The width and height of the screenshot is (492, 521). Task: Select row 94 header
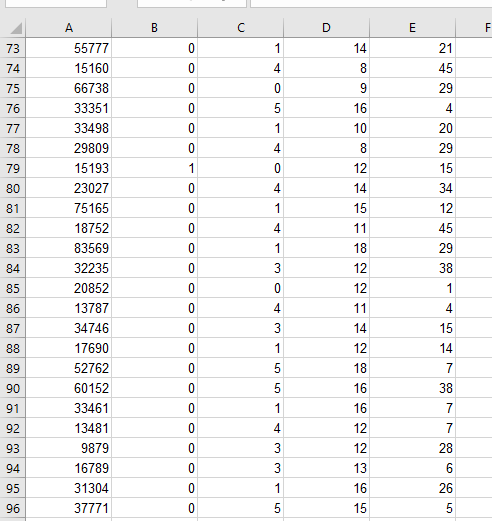[x=13, y=468]
